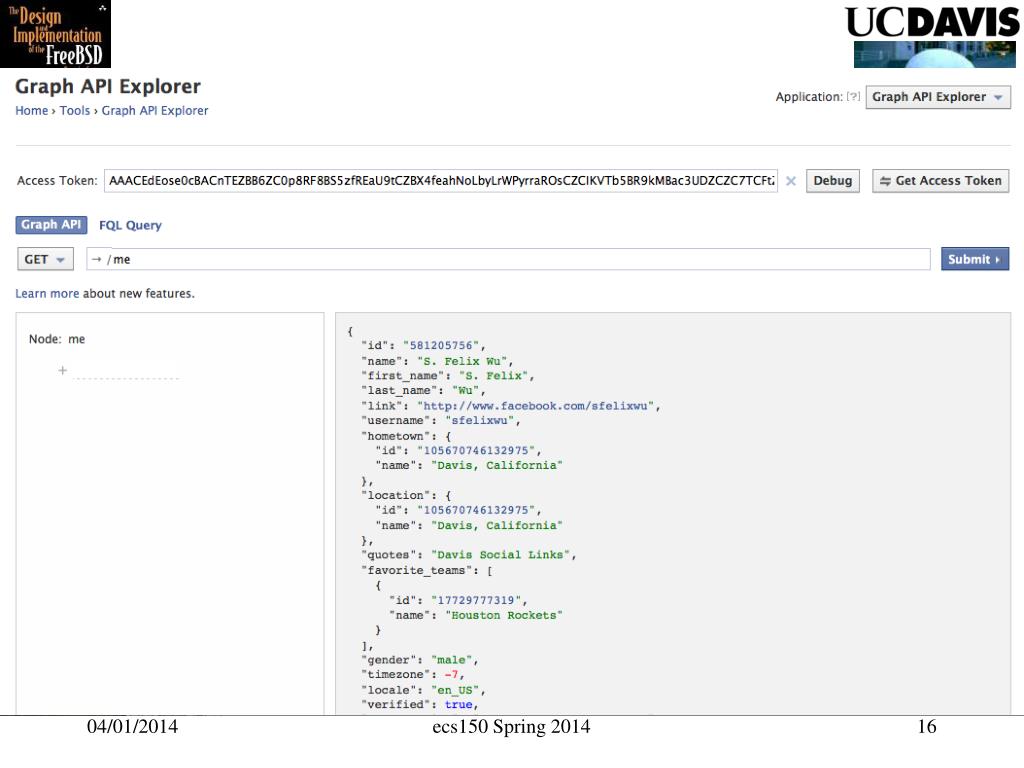Click the gender value "male"
The height and width of the screenshot is (768, 1024).
[451, 660]
